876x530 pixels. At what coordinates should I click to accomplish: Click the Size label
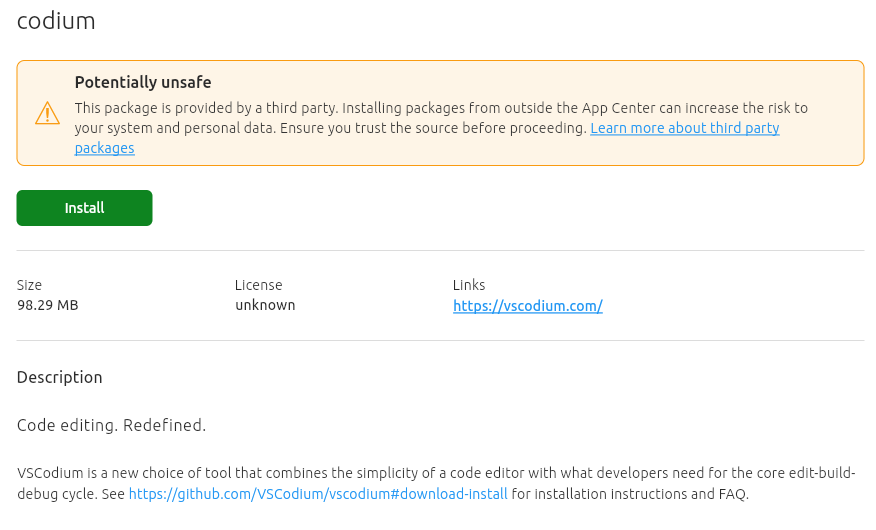30,285
